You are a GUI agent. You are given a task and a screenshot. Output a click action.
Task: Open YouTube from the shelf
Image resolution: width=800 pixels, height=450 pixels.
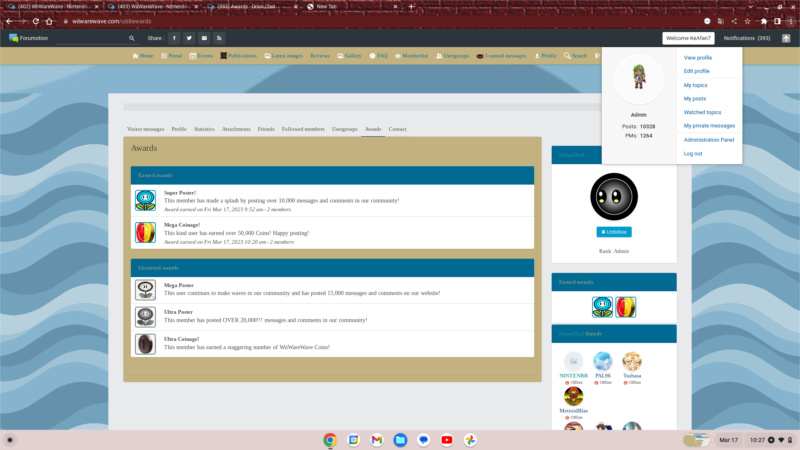coord(446,440)
